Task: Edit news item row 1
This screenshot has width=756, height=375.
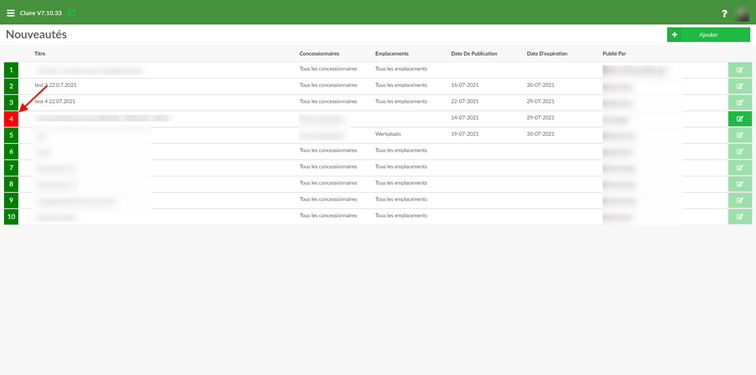Action: pyautogui.click(x=740, y=70)
